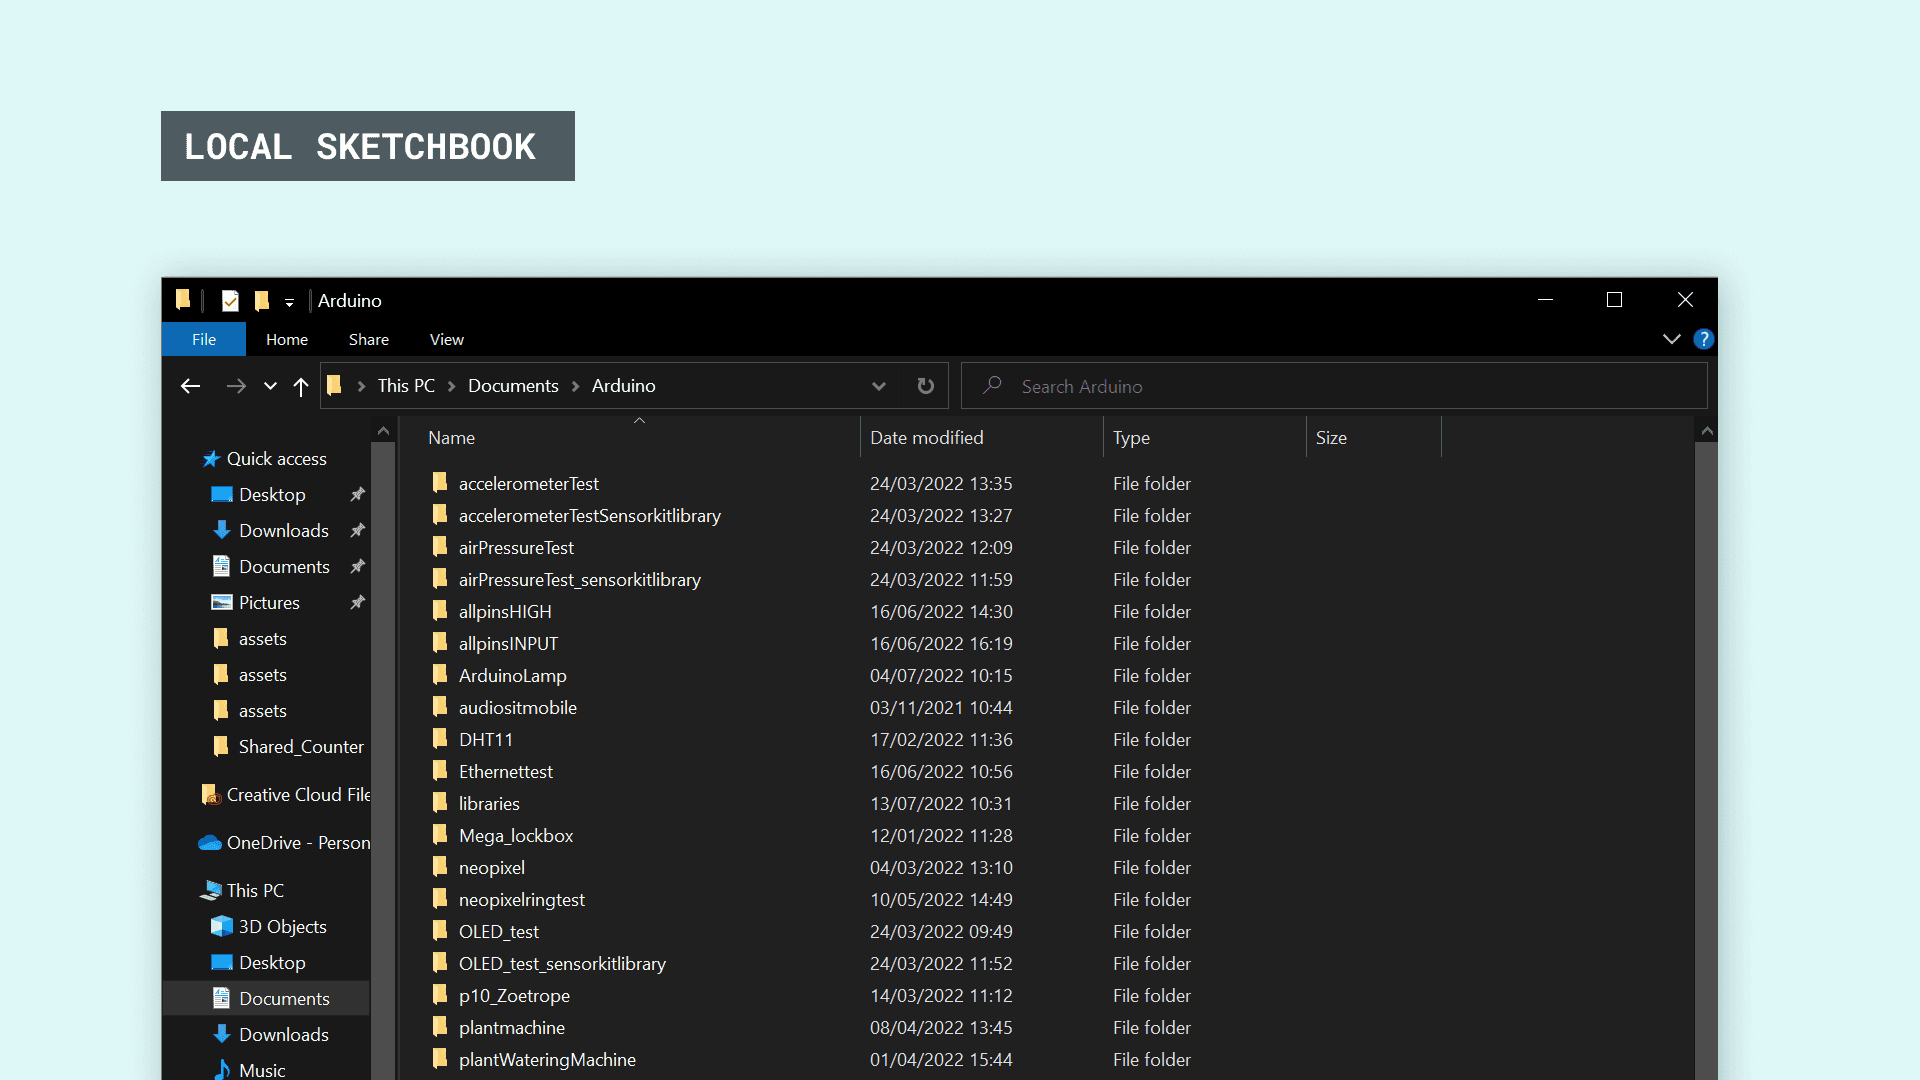Viewport: 1920px width, 1080px height.
Task: Open the File tab
Action: [204, 340]
